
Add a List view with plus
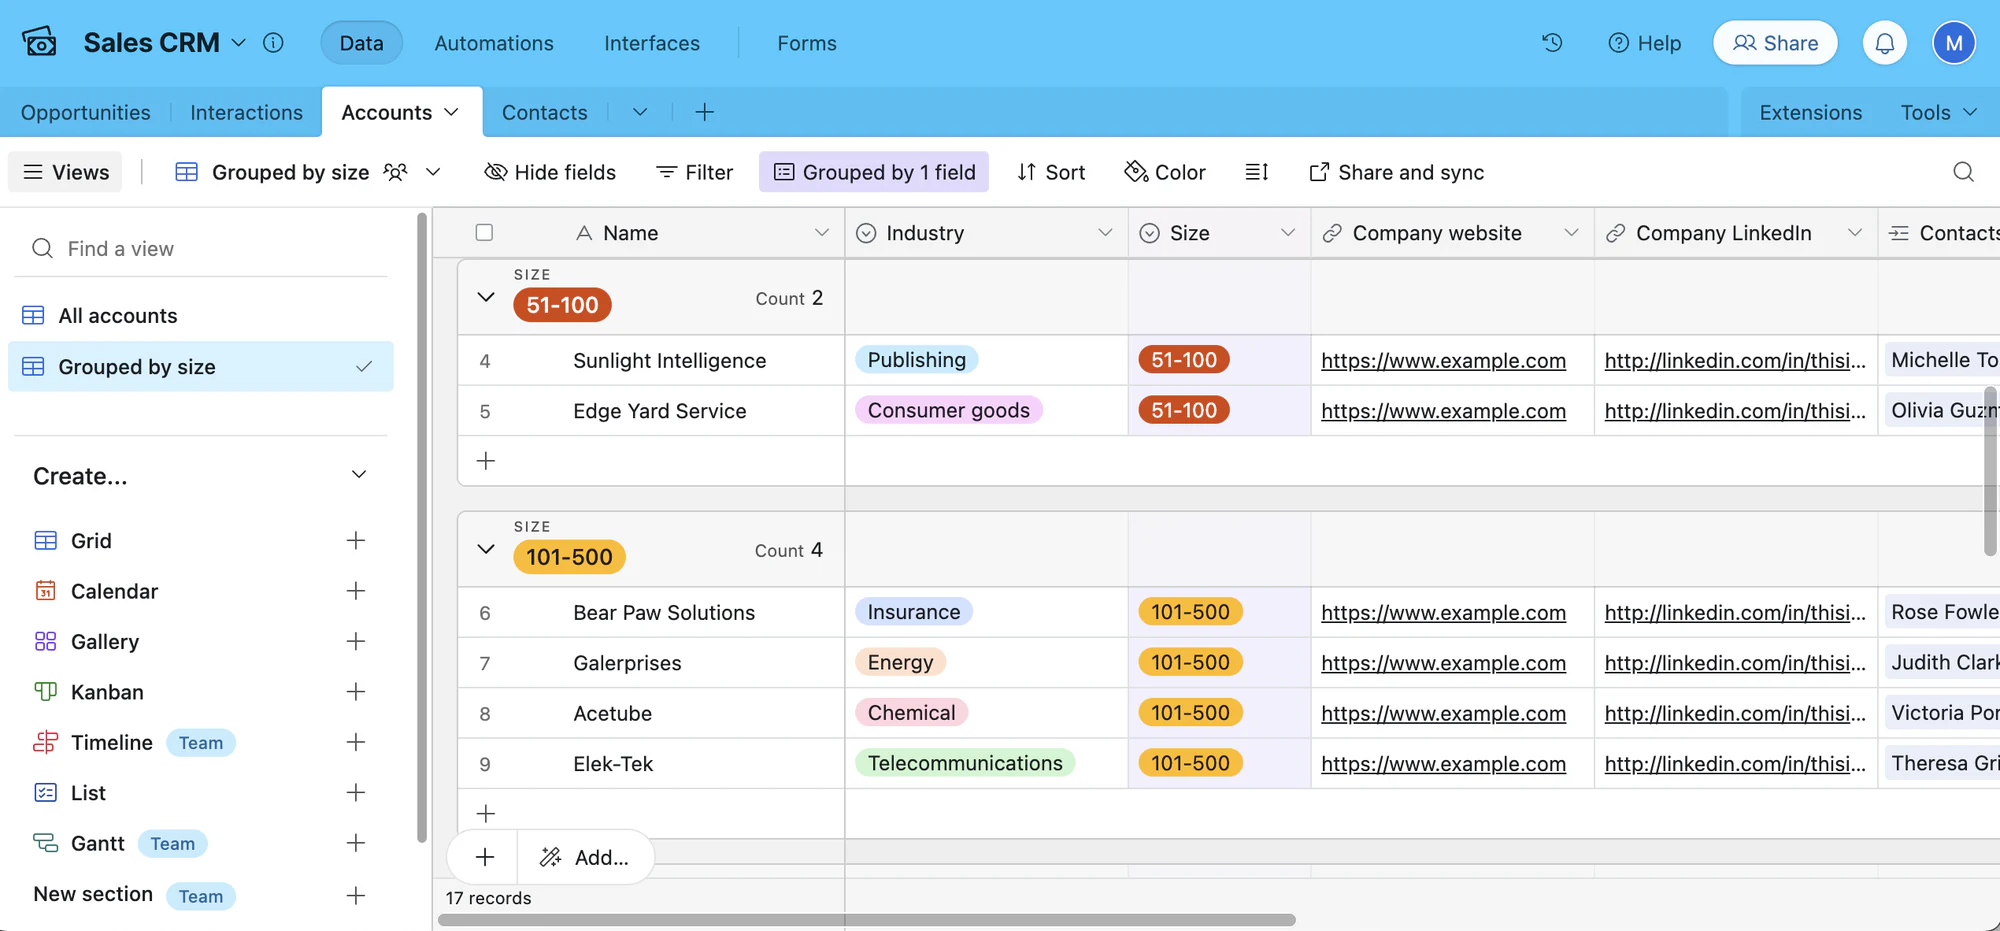click(355, 793)
